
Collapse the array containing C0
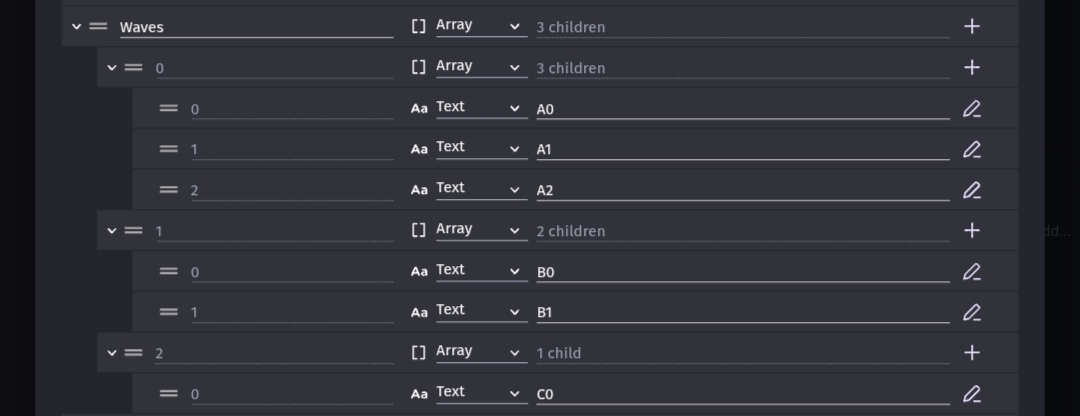112,353
